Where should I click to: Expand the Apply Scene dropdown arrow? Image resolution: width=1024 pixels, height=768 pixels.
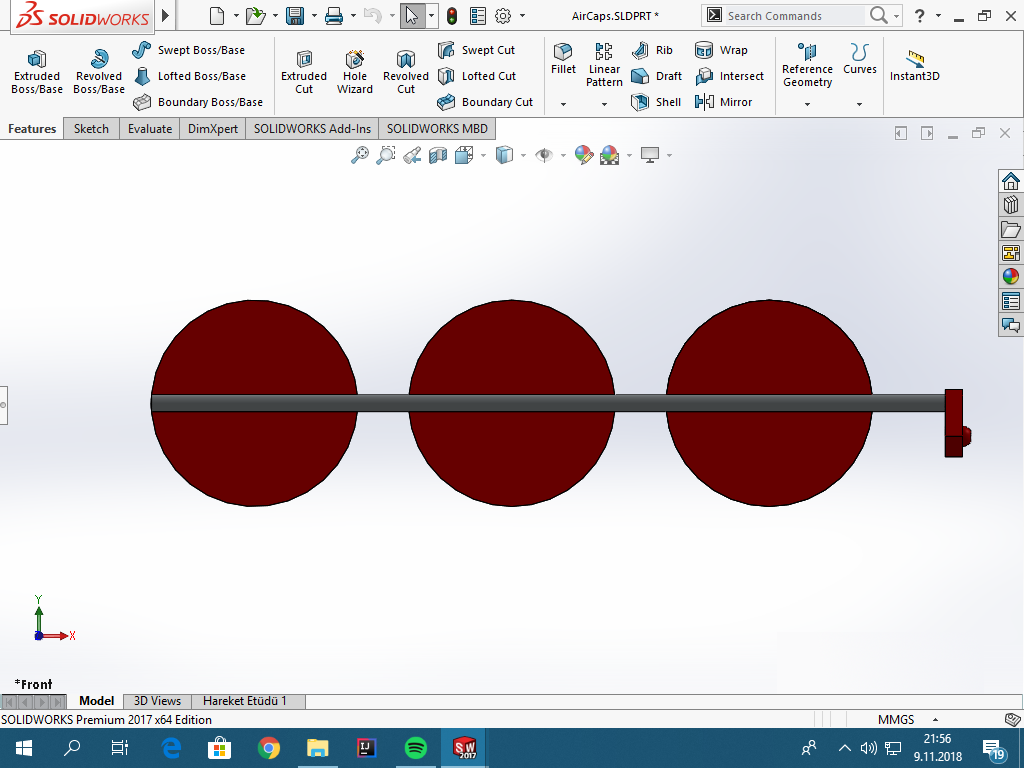(x=629, y=155)
